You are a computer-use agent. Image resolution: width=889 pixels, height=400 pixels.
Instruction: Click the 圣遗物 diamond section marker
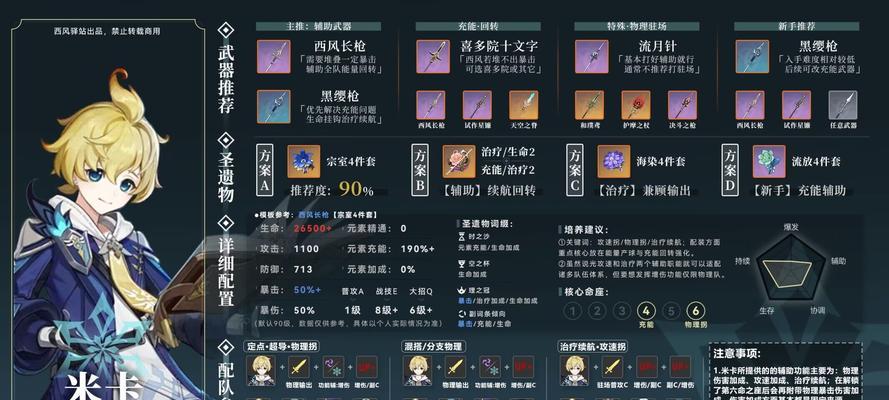click(226, 140)
